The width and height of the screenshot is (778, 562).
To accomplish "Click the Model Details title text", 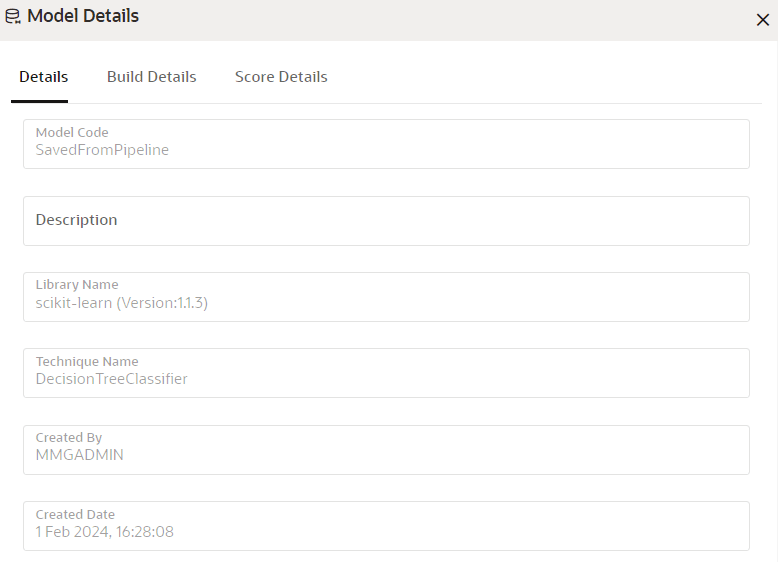I will tap(83, 16).
